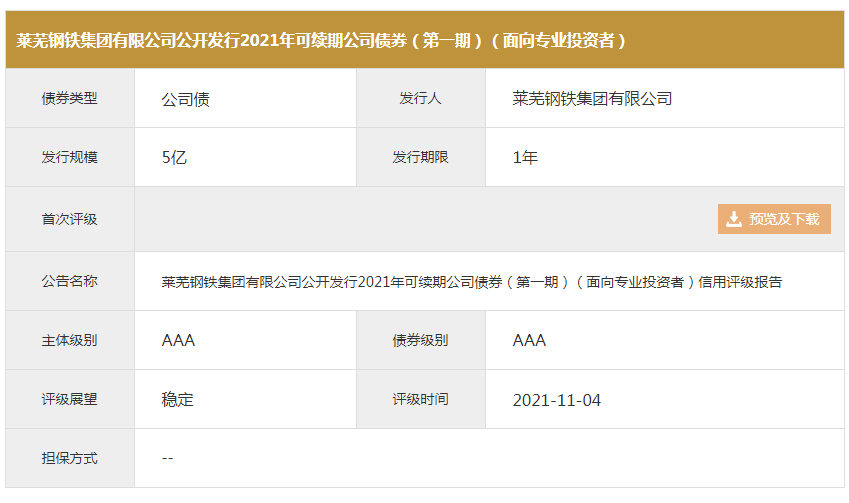Viewport: 849px width, 503px height.
Task: Click the 公司债 bond type value
Action: [x=185, y=99]
